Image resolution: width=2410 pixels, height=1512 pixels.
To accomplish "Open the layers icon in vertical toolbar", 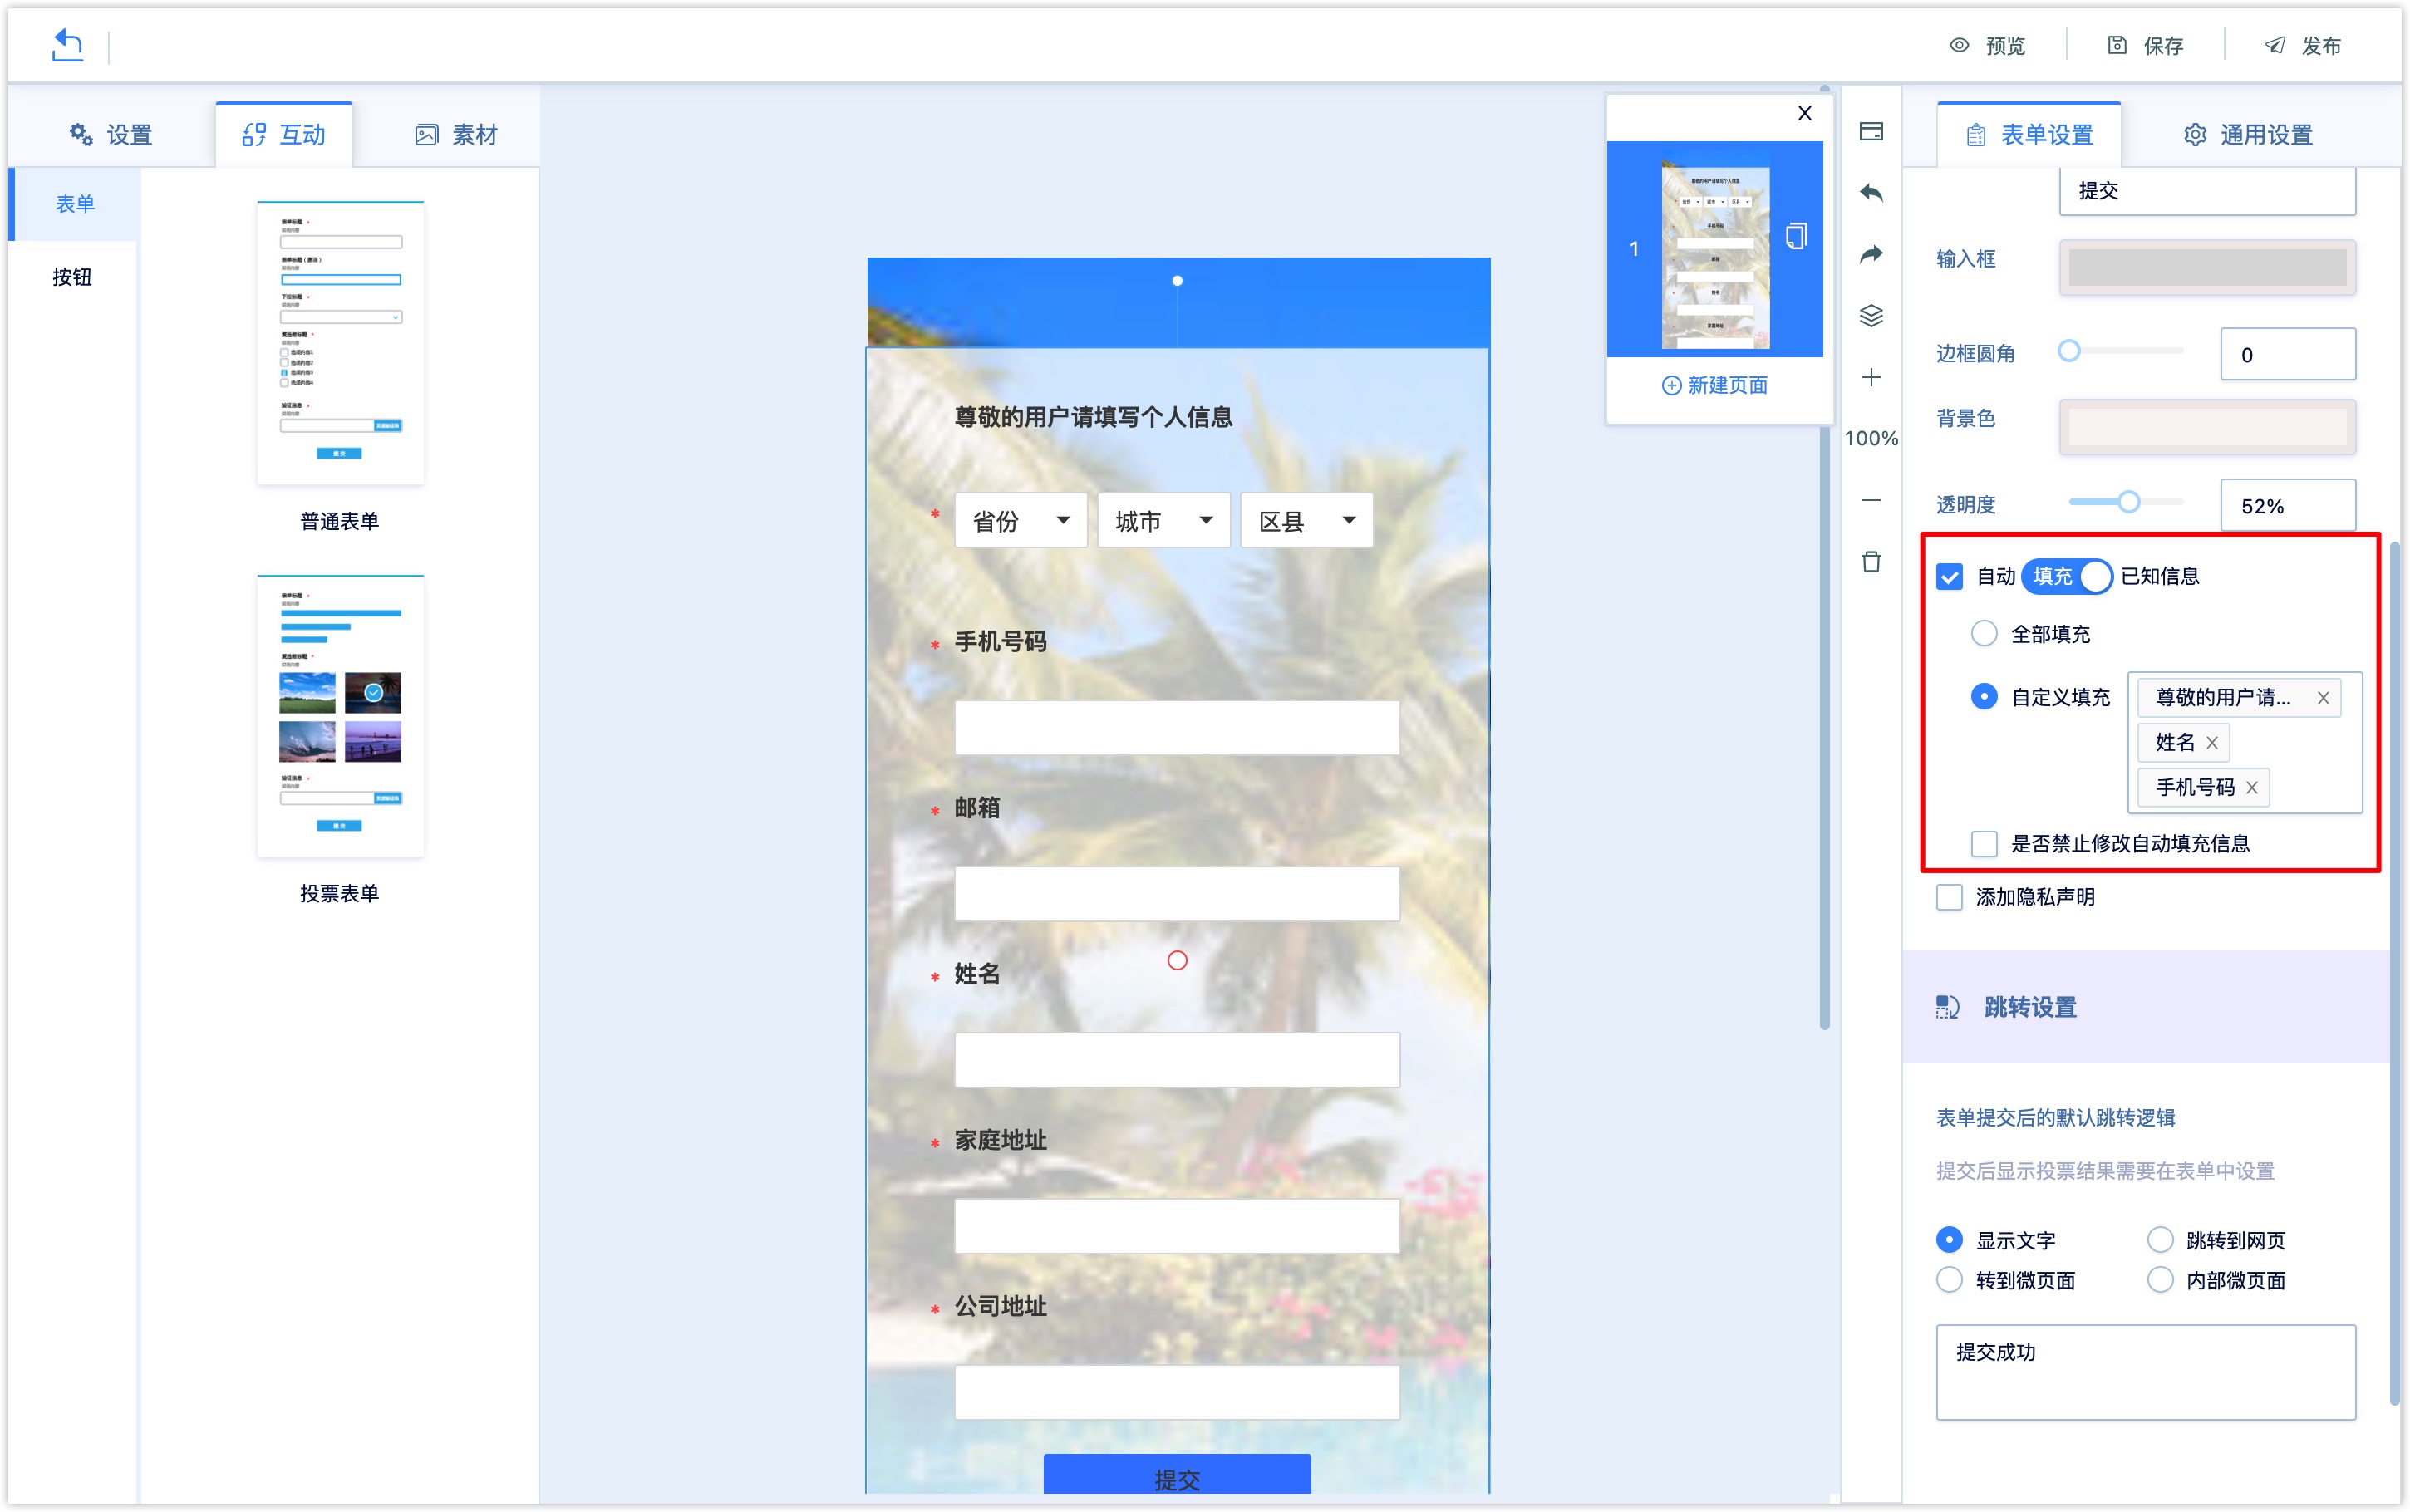I will click(1871, 315).
